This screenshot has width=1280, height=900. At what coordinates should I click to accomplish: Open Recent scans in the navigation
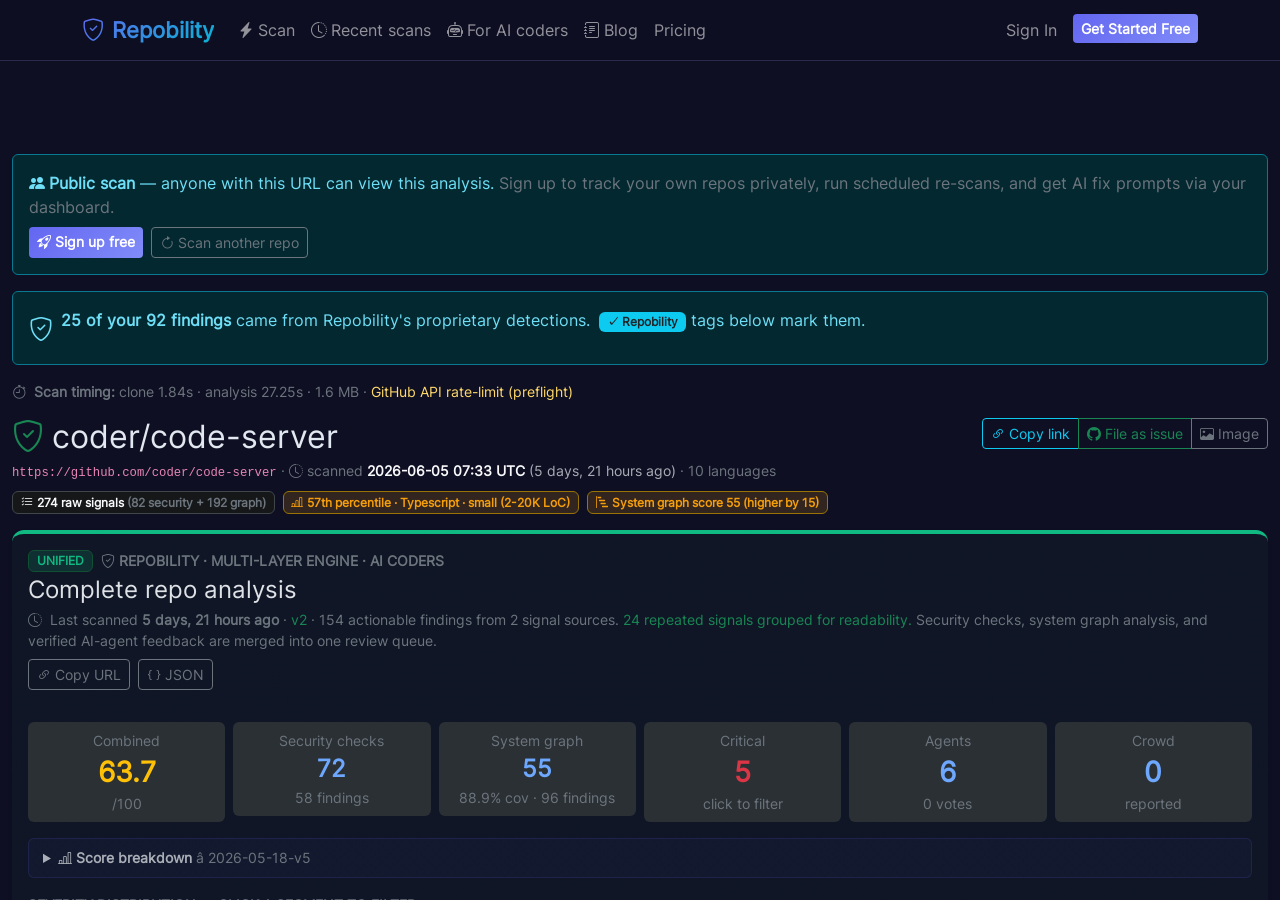tap(371, 30)
